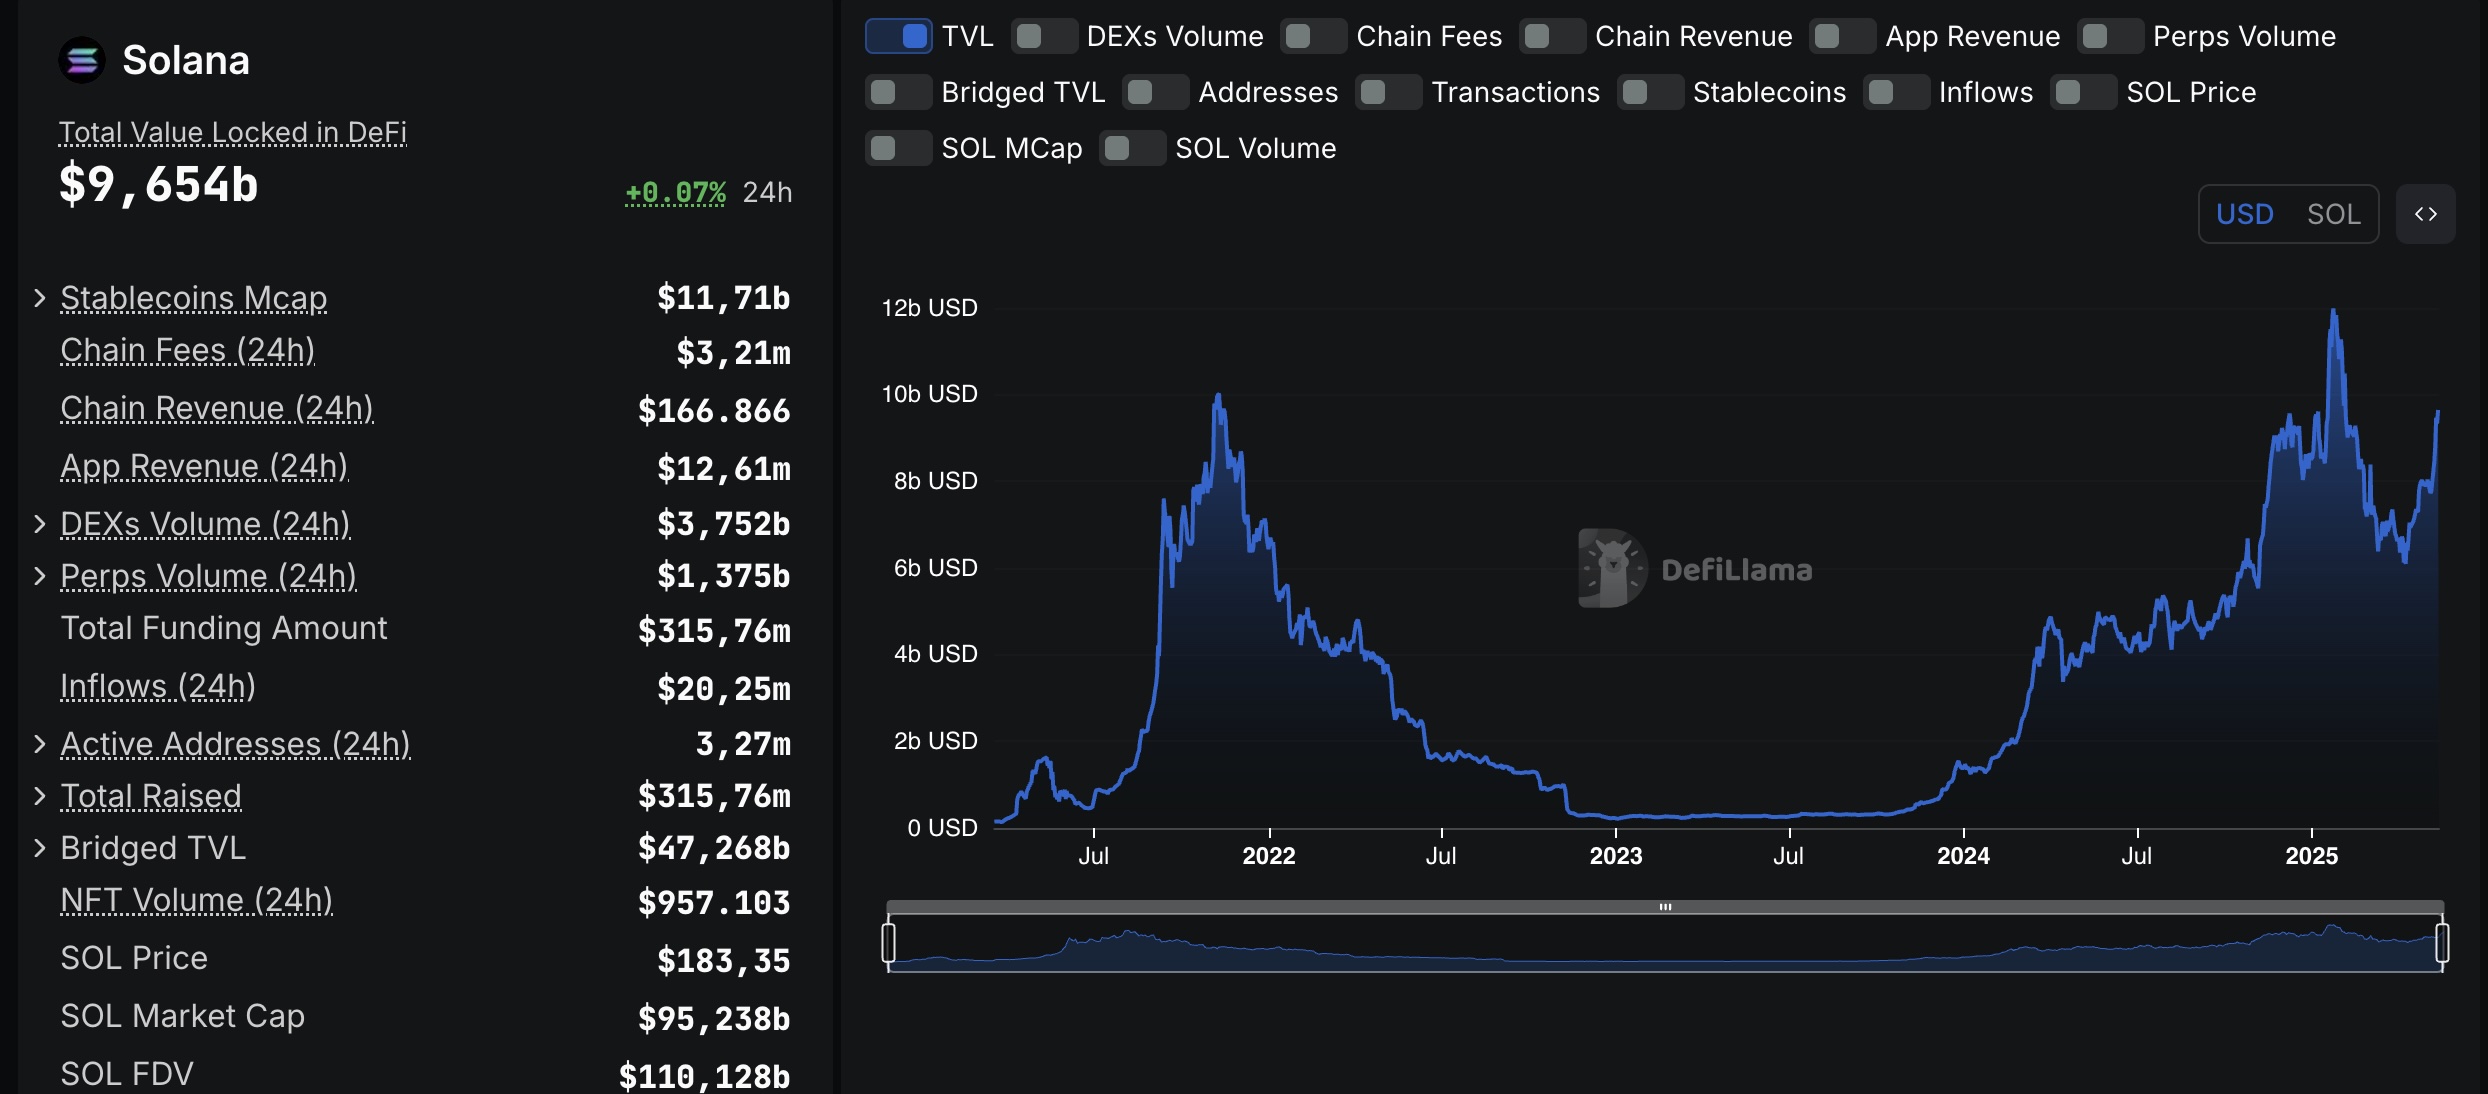Switch on the Perps Volume toggle
The height and width of the screenshot is (1094, 2488).
coord(2110,36)
